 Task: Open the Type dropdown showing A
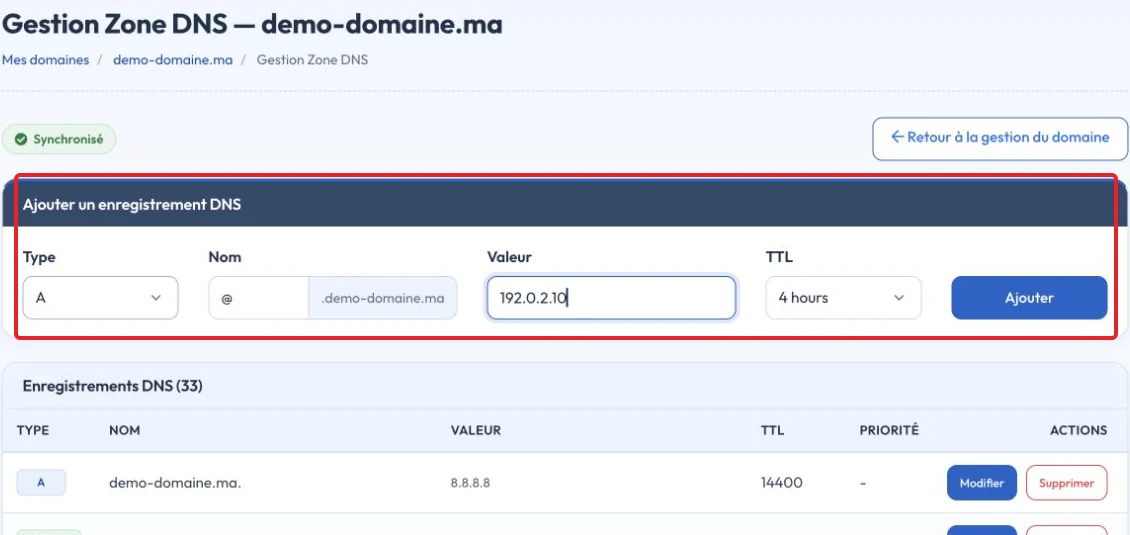coord(100,298)
